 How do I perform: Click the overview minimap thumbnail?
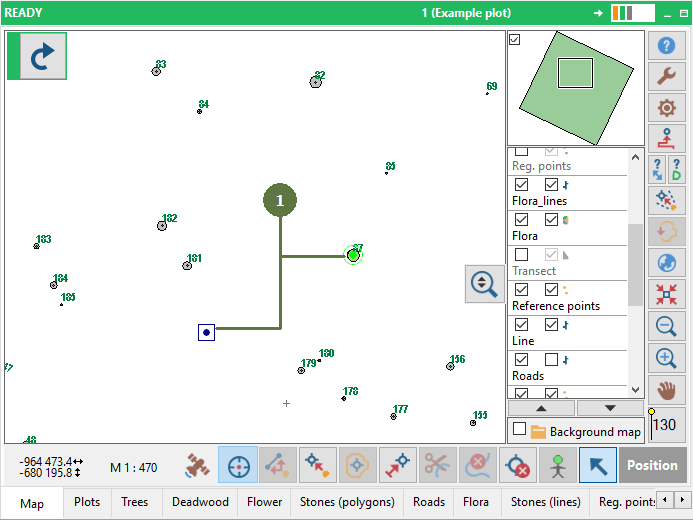click(x=576, y=88)
